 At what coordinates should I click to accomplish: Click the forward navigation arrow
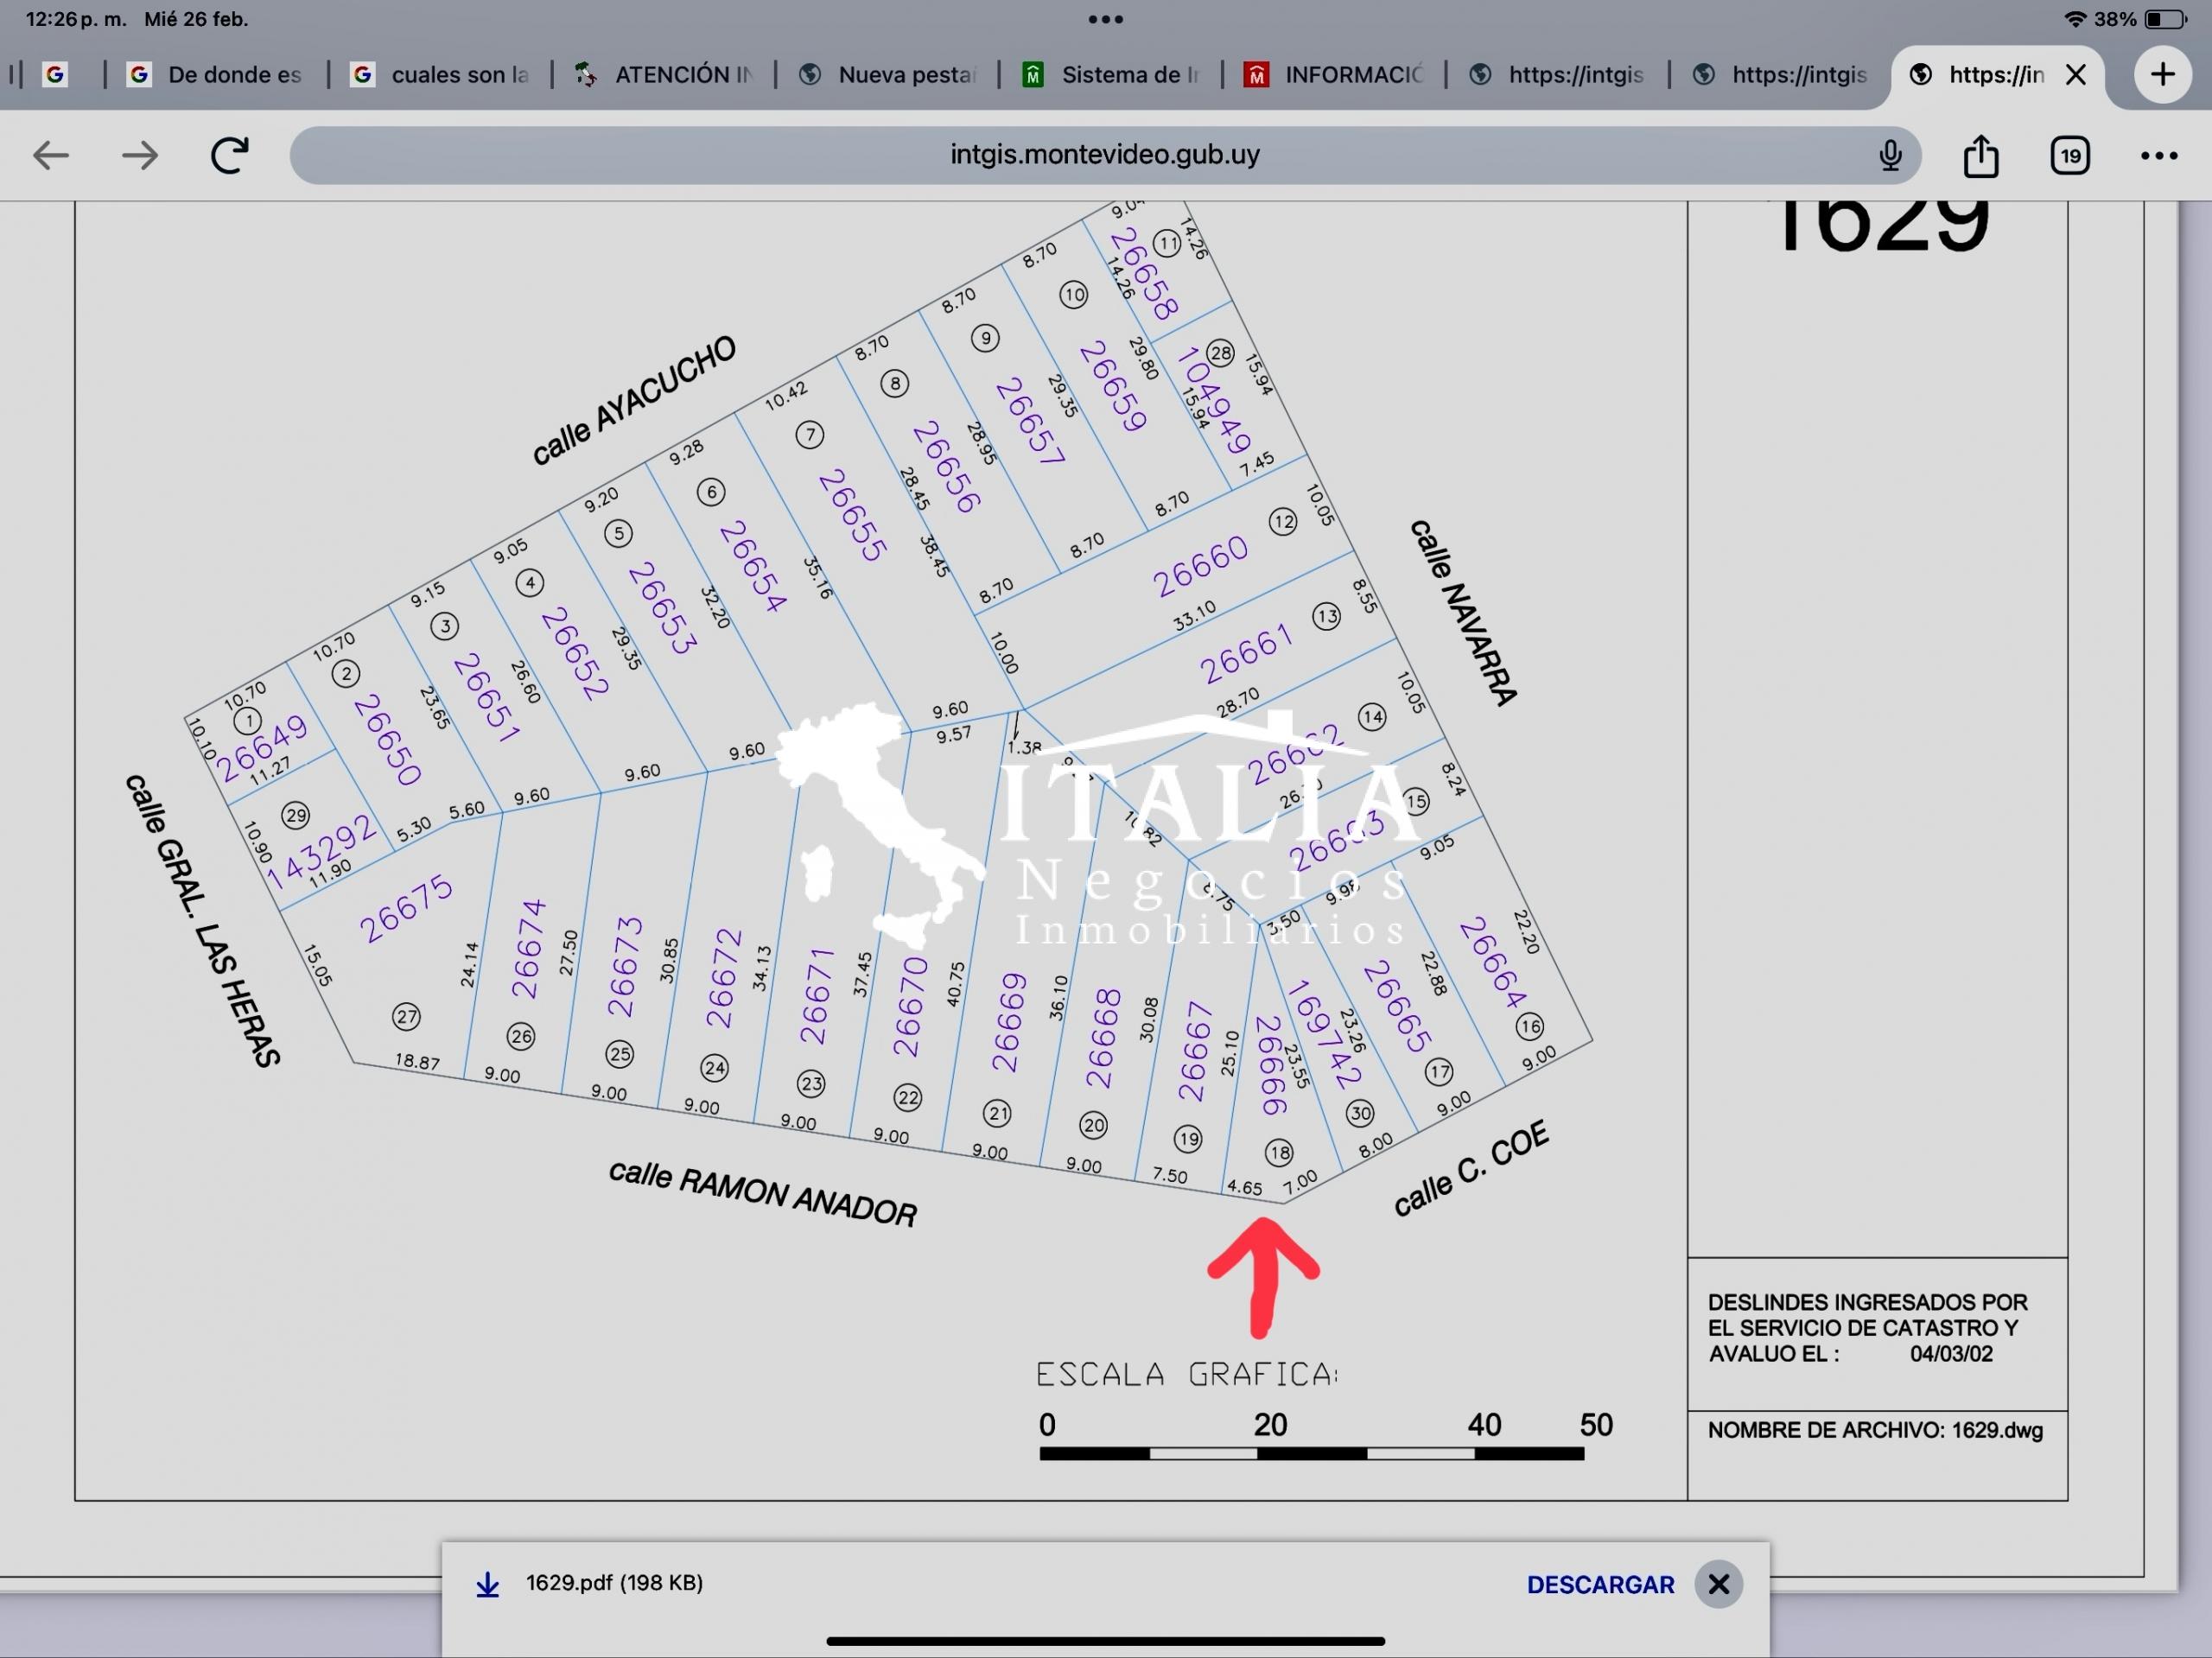tap(139, 155)
